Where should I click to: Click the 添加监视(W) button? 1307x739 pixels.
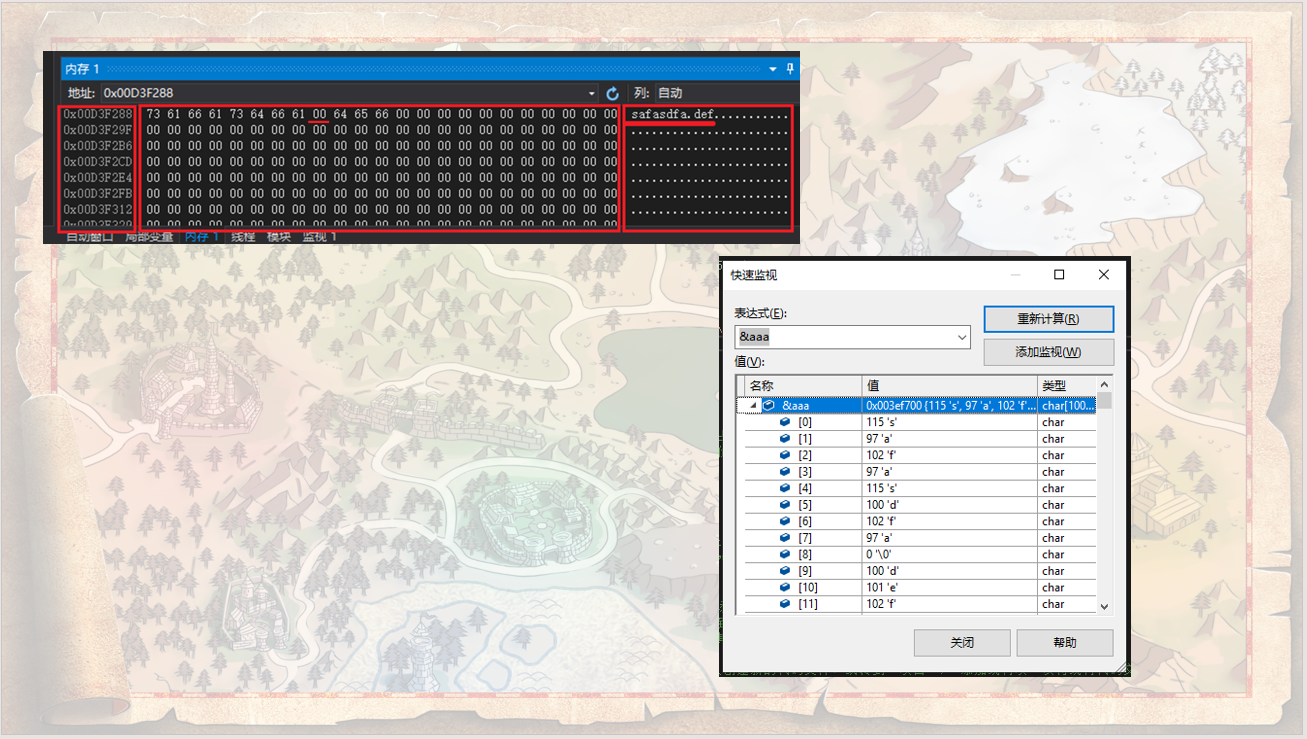pos(1048,352)
